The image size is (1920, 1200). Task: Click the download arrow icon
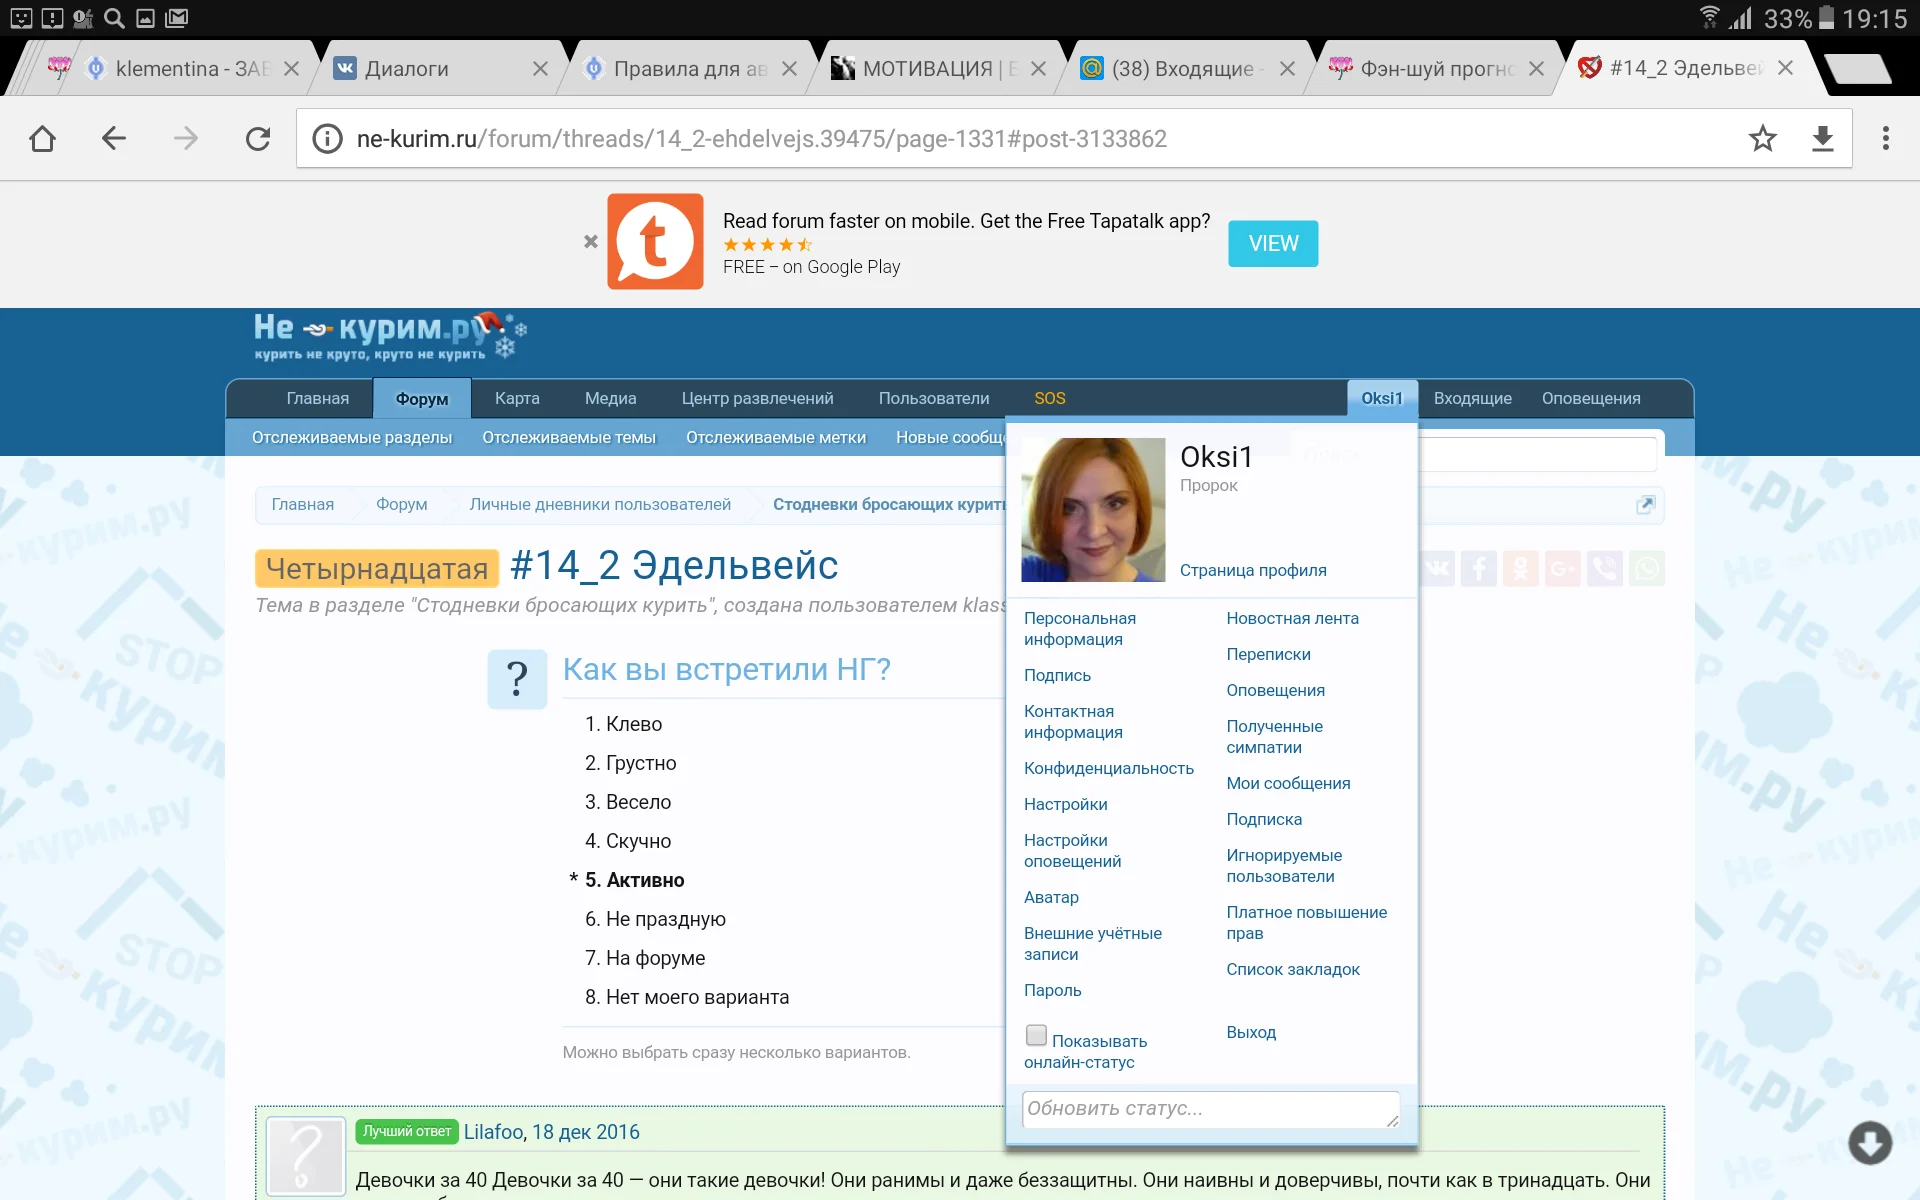pyautogui.click(x=1822, y=139)
